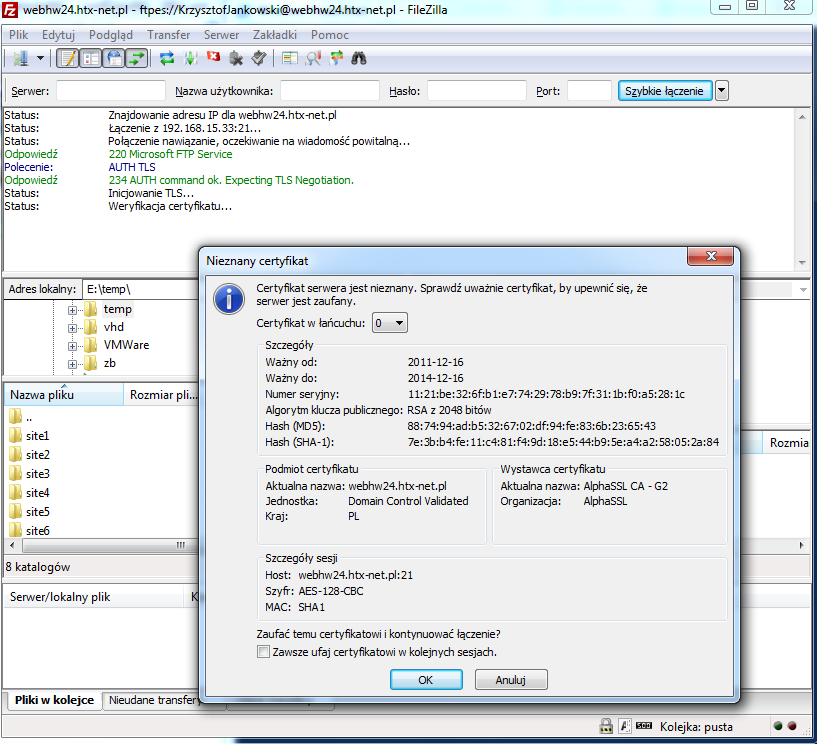This screenshot has height=744, width=817.
Task: Click the site4 folder icon
Action: point(16,492)
